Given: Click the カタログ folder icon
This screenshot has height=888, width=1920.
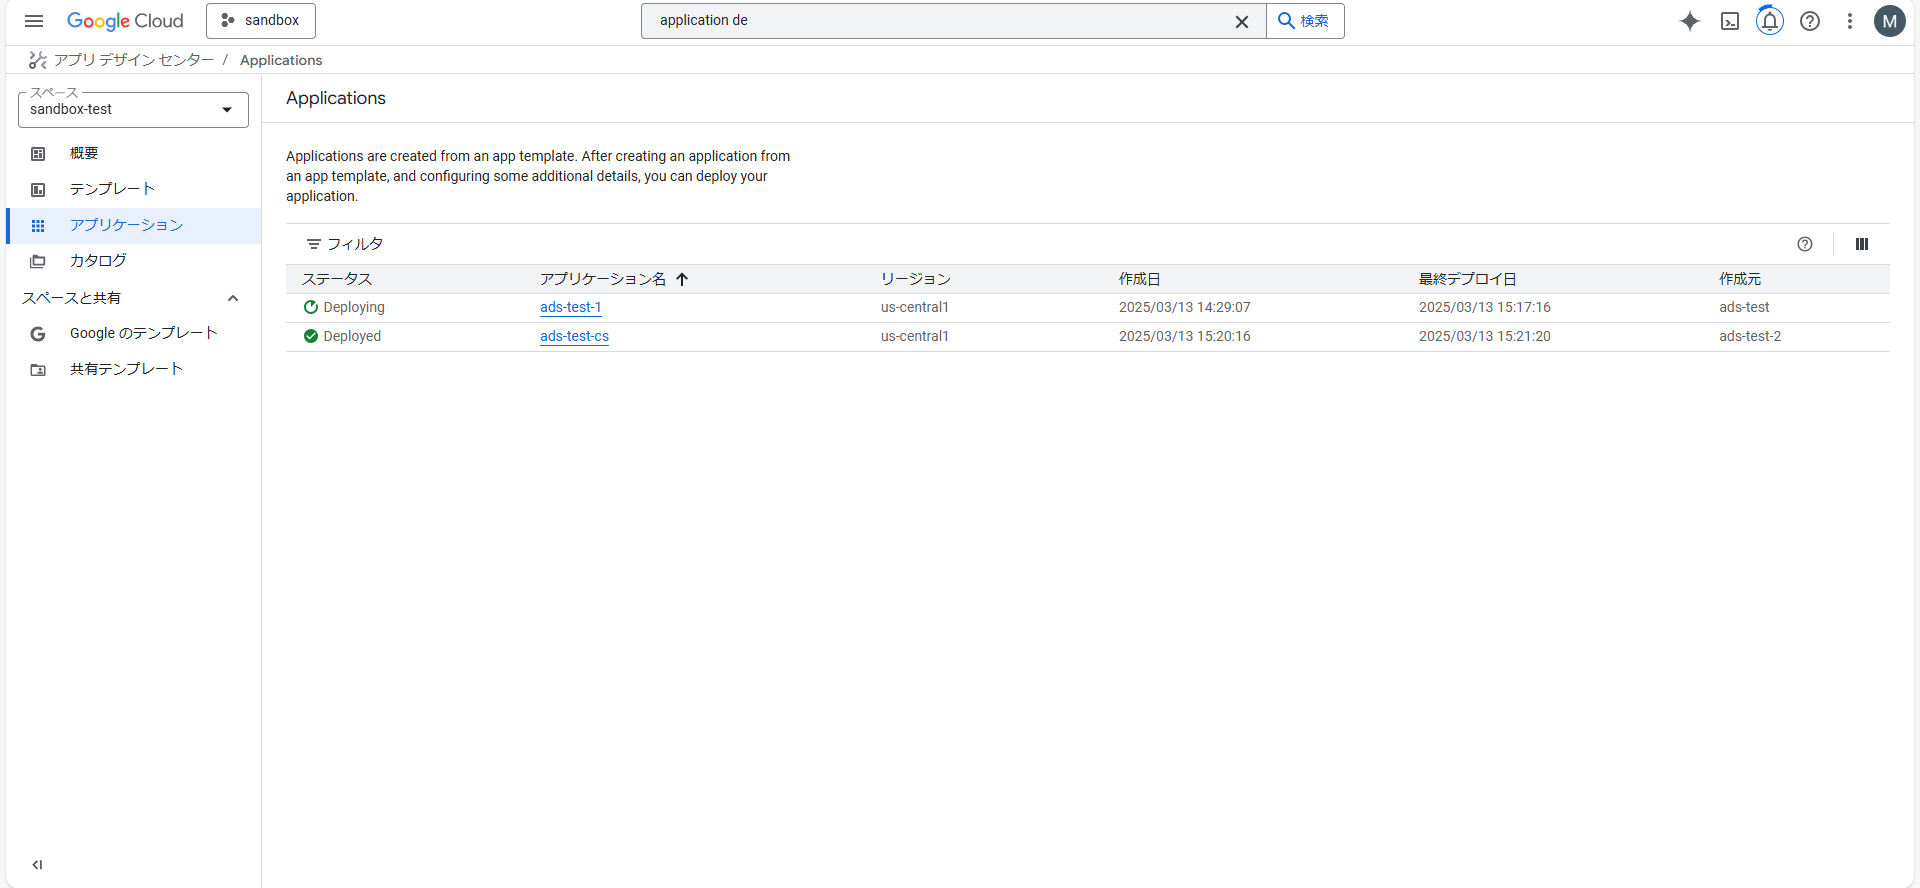Looking at the screenshot, I should click(38, 261).
